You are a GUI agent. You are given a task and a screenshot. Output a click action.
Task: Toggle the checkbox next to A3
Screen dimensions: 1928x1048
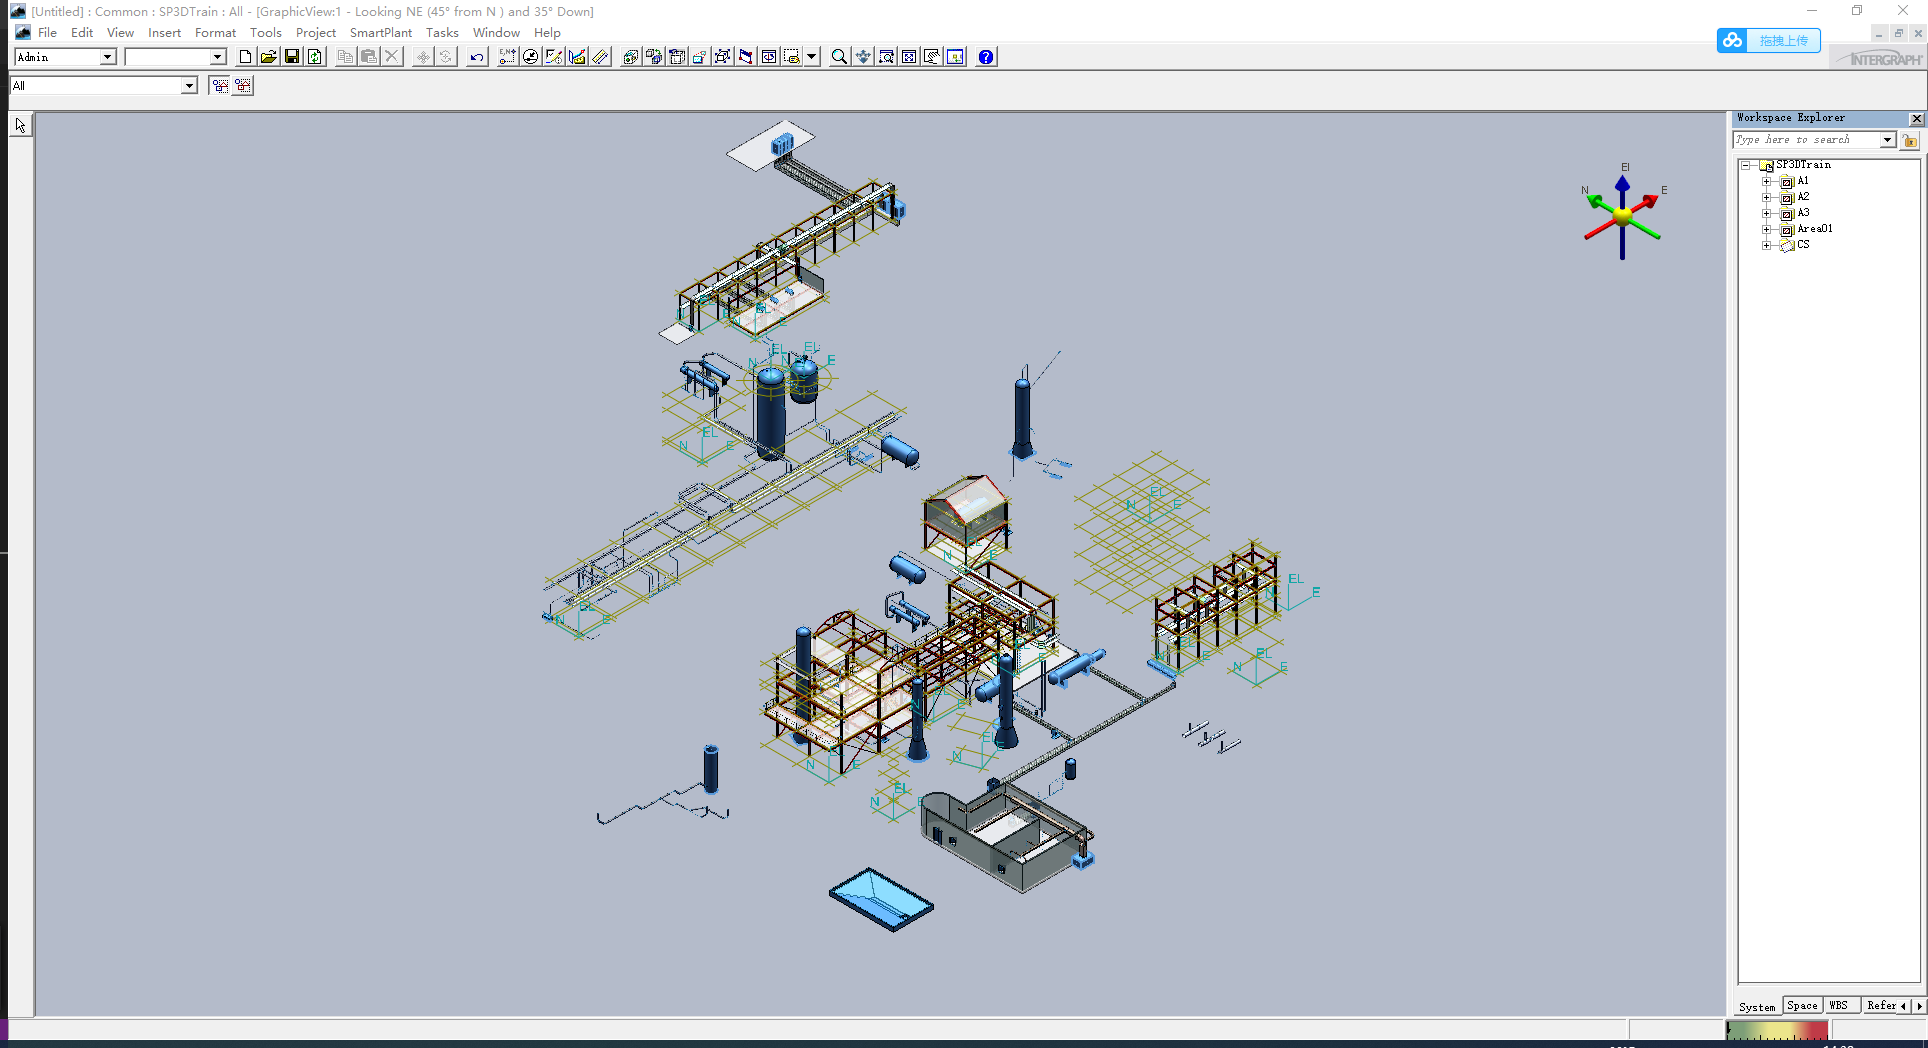coord(1788,213)
